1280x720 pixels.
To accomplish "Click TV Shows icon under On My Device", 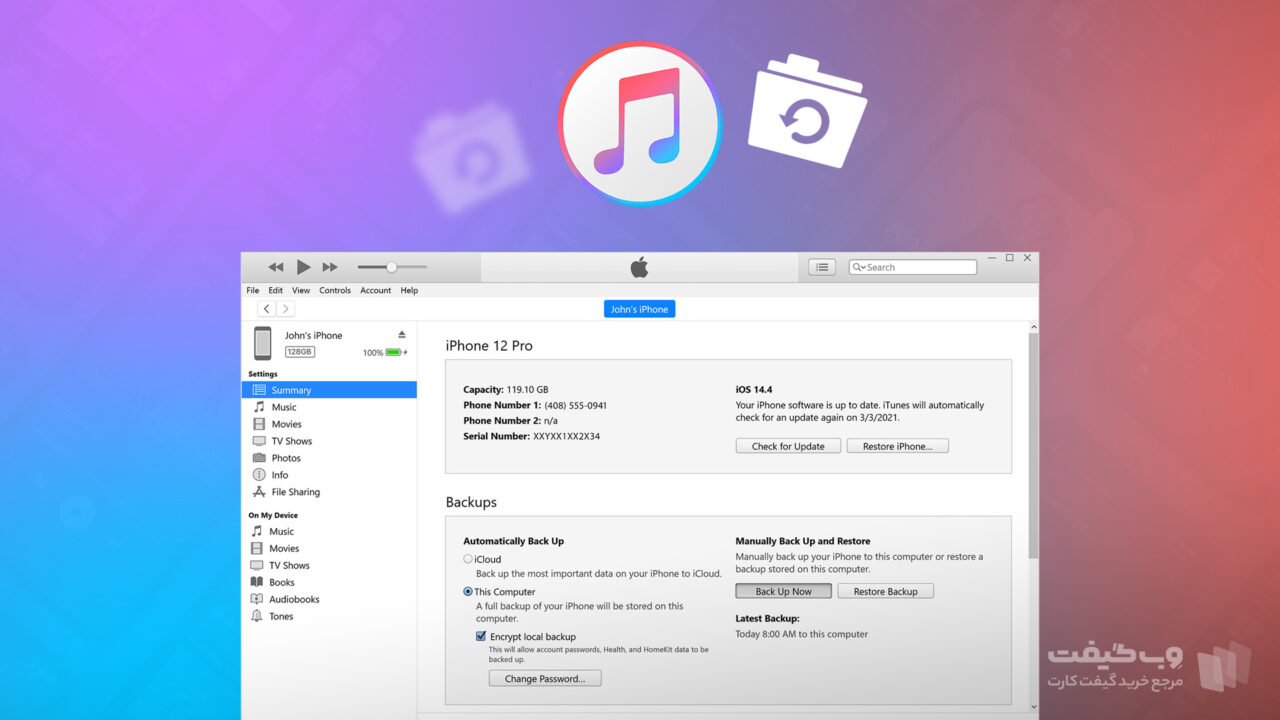I will (257, 565).
